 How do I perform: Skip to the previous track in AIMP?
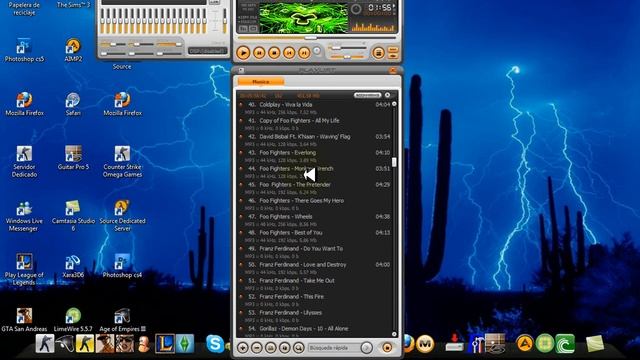[289, 53]
